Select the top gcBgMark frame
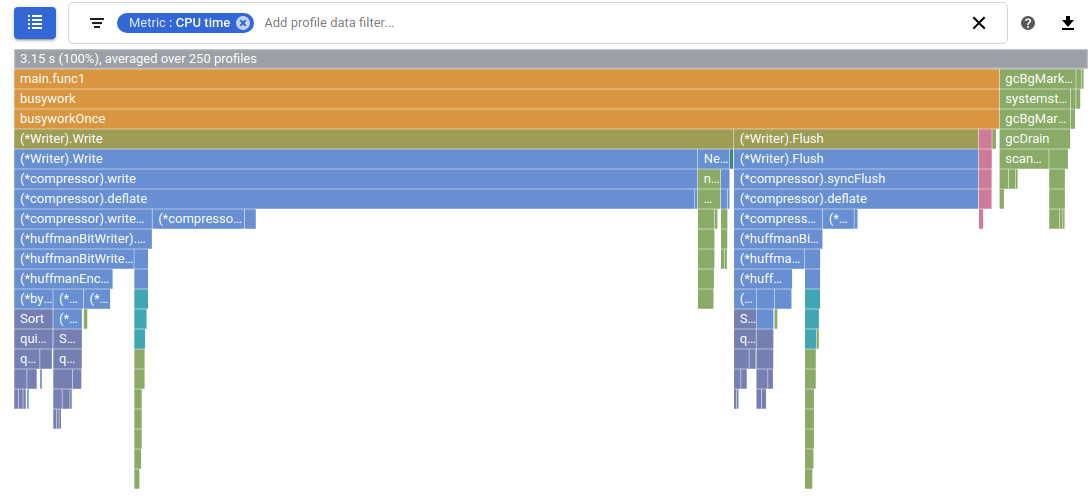This screenshot has height=502, width=1091. click(1036, 79)
